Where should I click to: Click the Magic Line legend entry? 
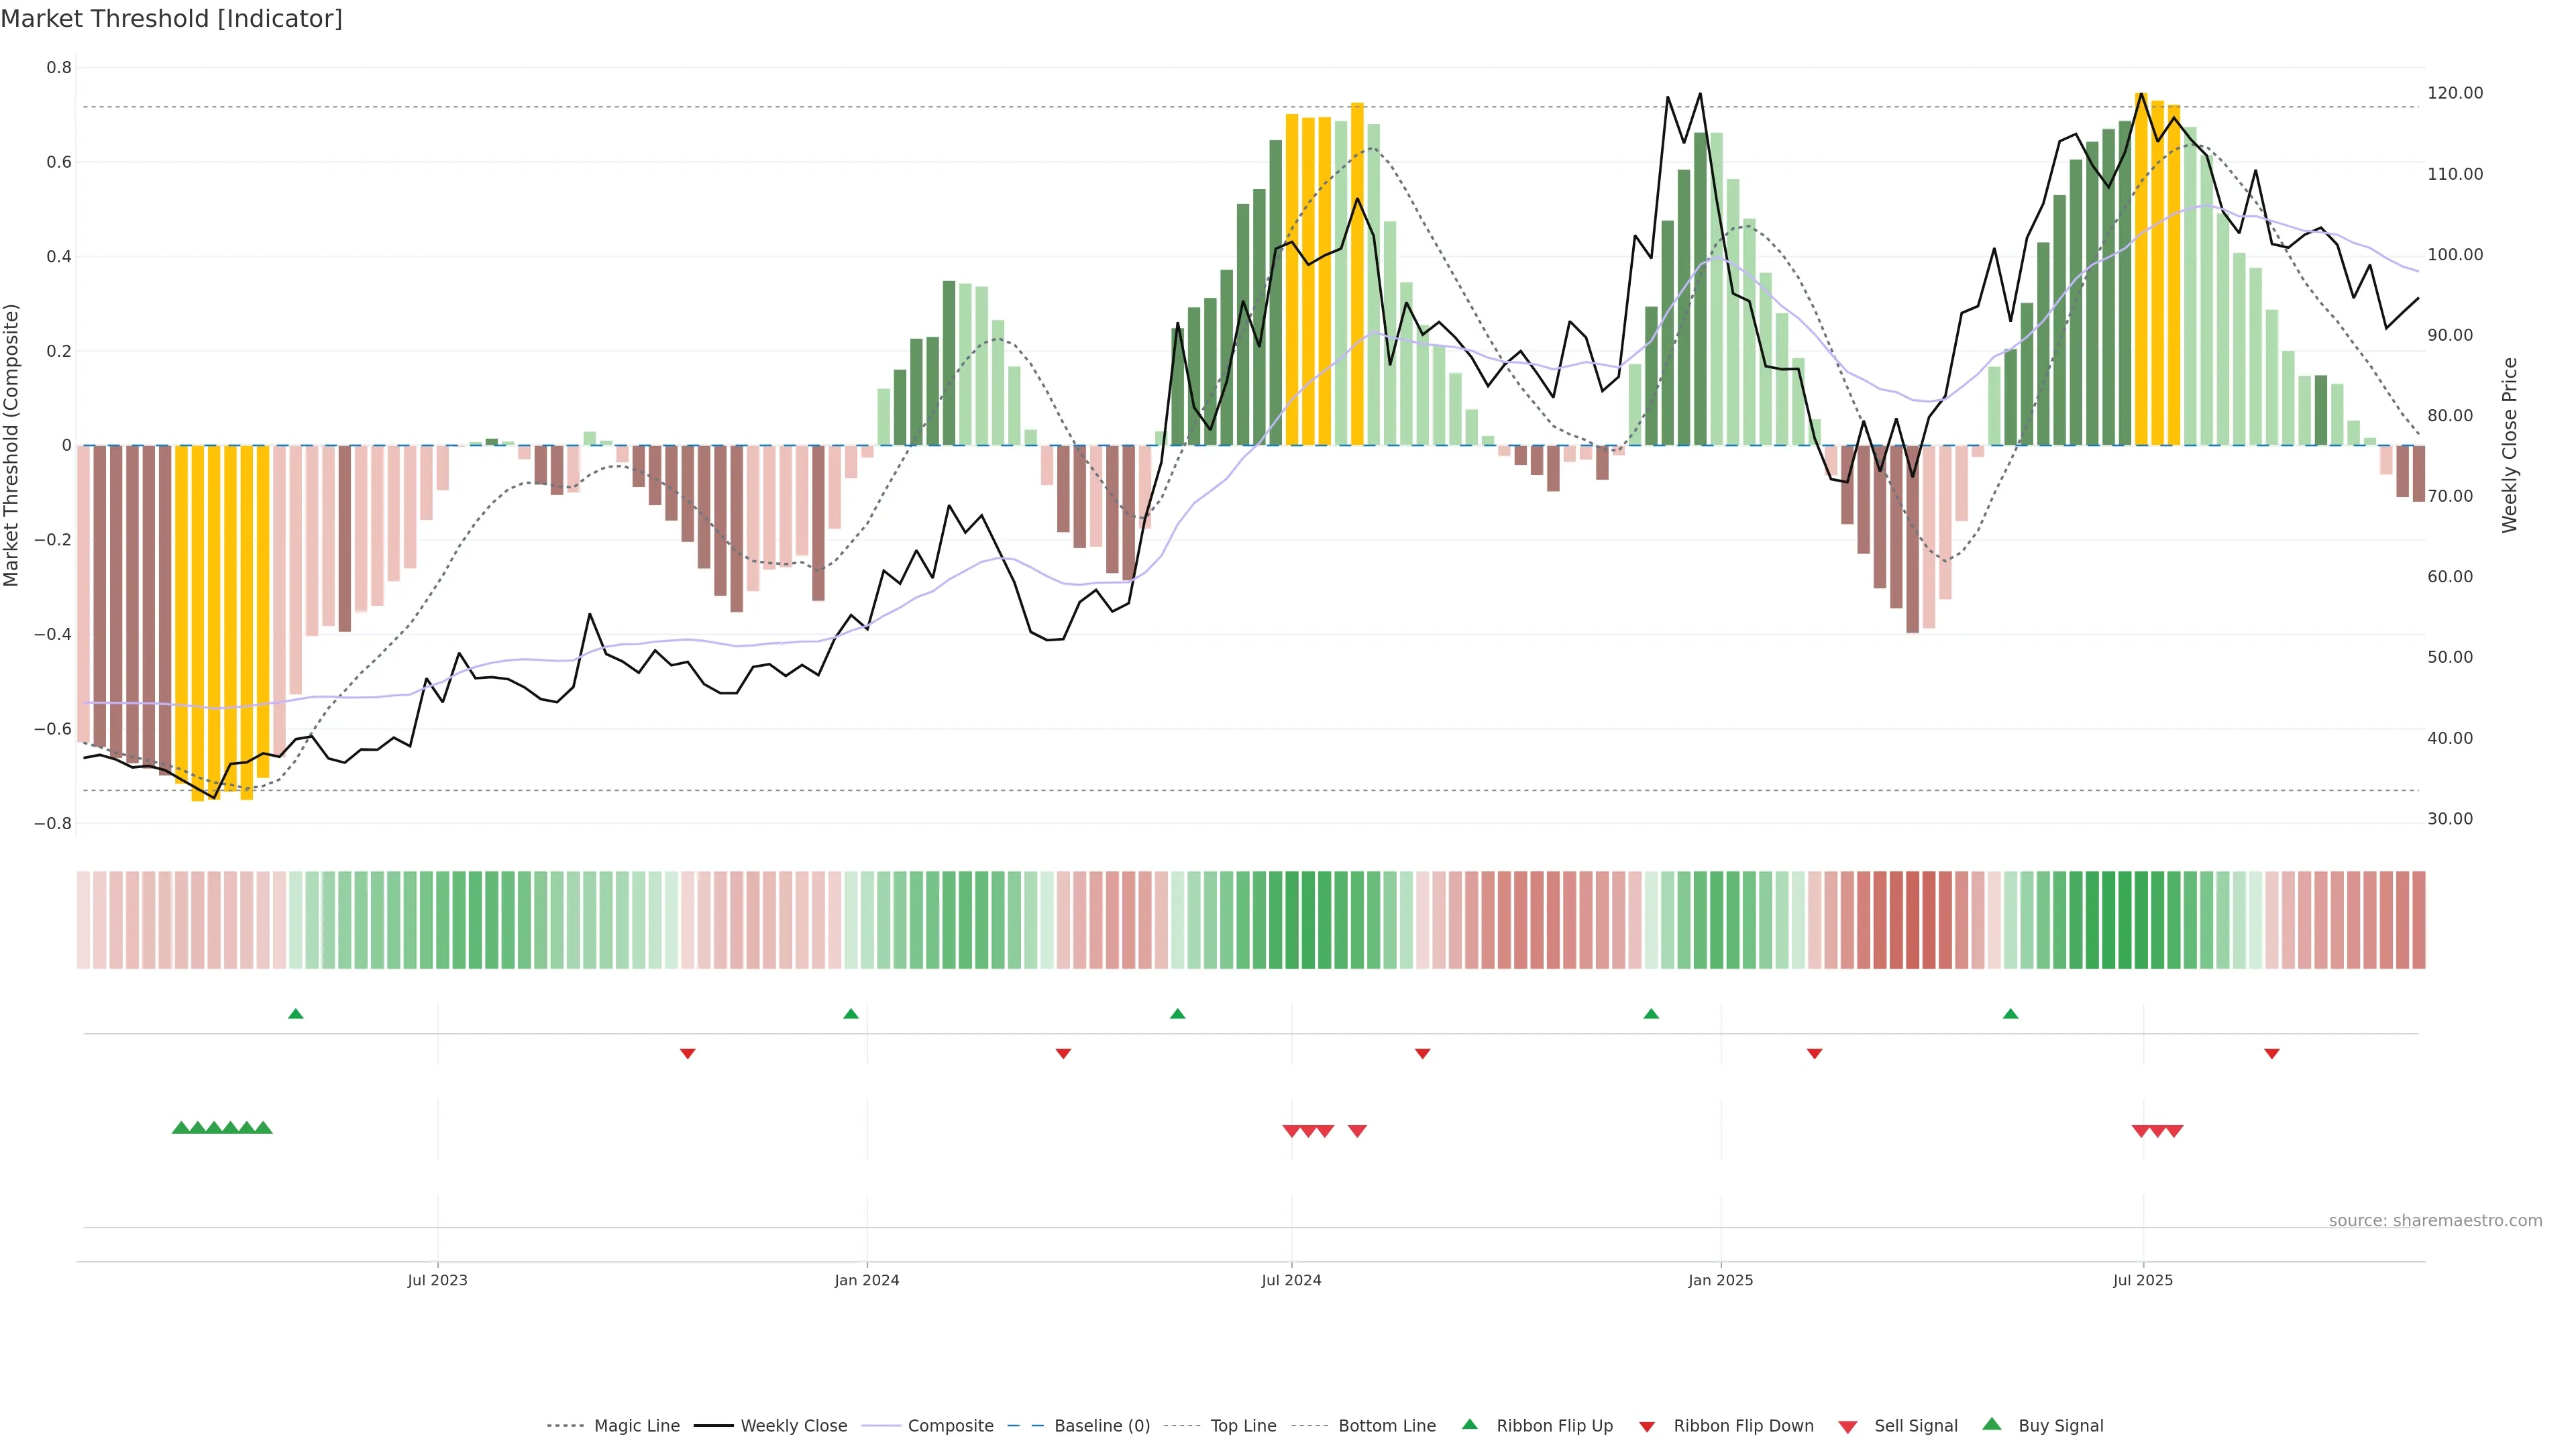[636, 1425]
